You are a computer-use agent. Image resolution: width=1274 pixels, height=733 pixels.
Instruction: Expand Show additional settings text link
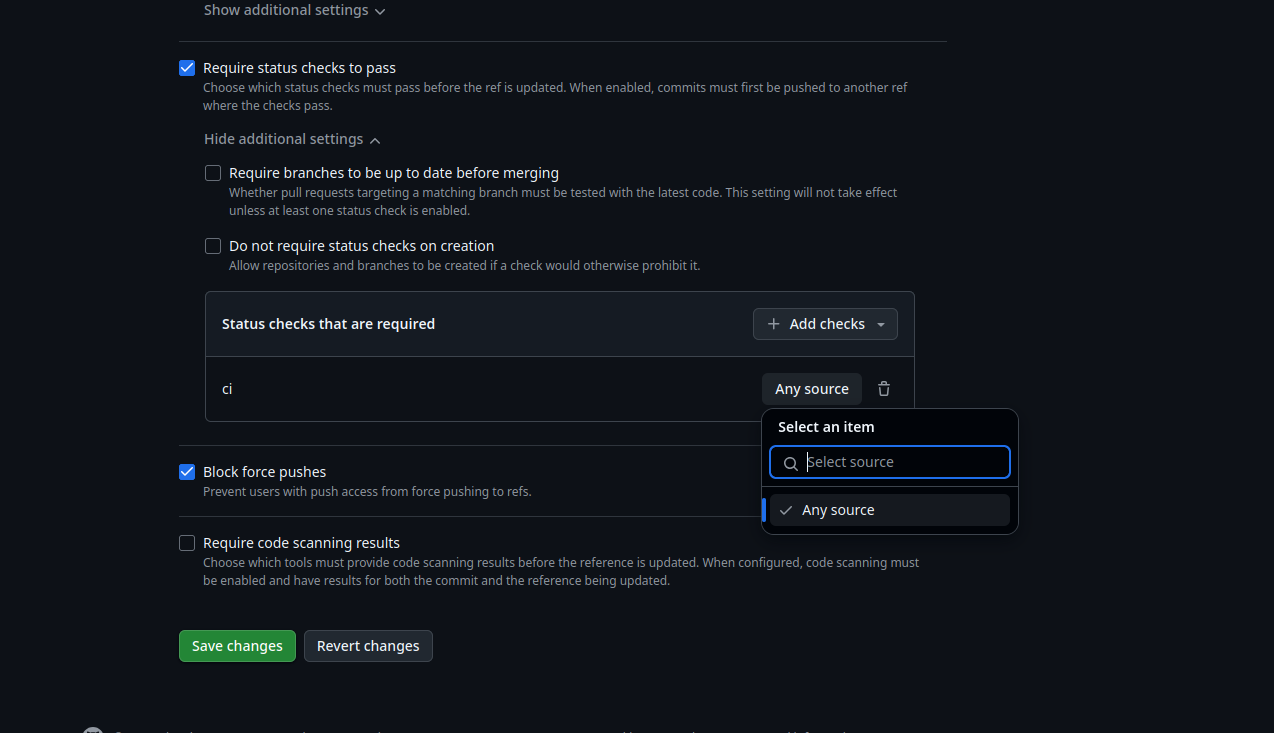pos(286,10)
